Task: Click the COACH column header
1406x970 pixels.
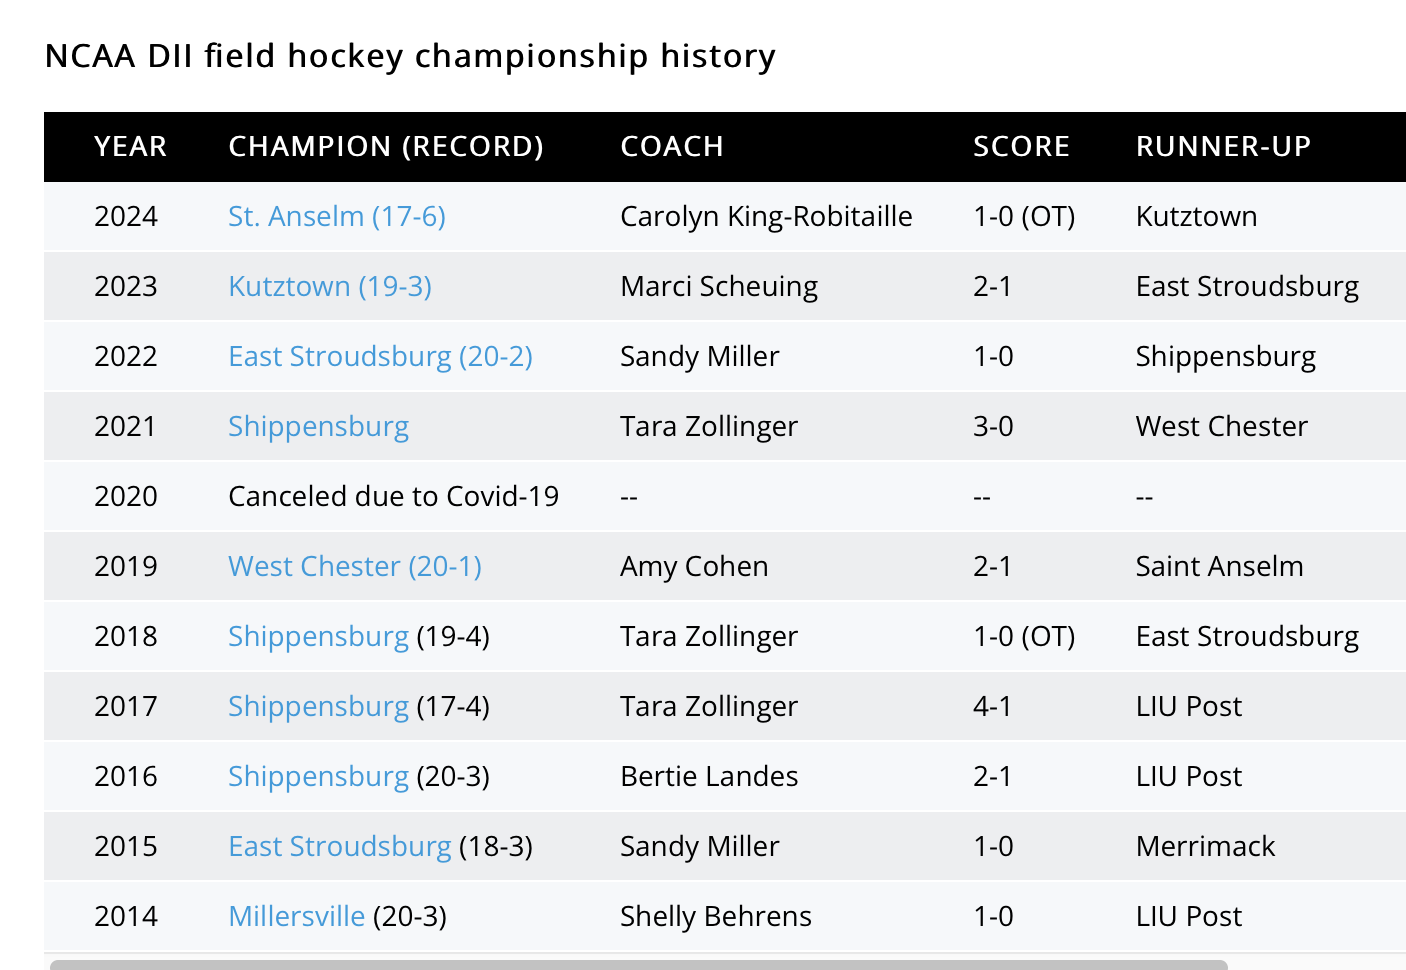Action: 671,146
